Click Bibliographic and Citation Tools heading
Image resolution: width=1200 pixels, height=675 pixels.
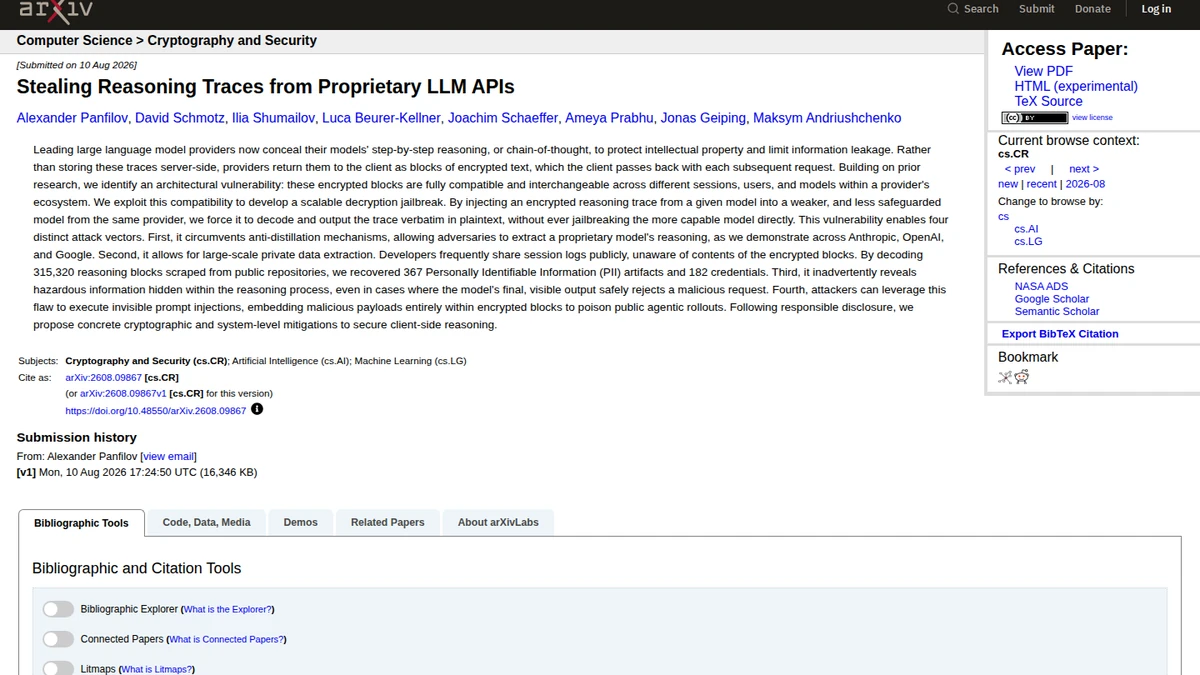click(137, 568)
